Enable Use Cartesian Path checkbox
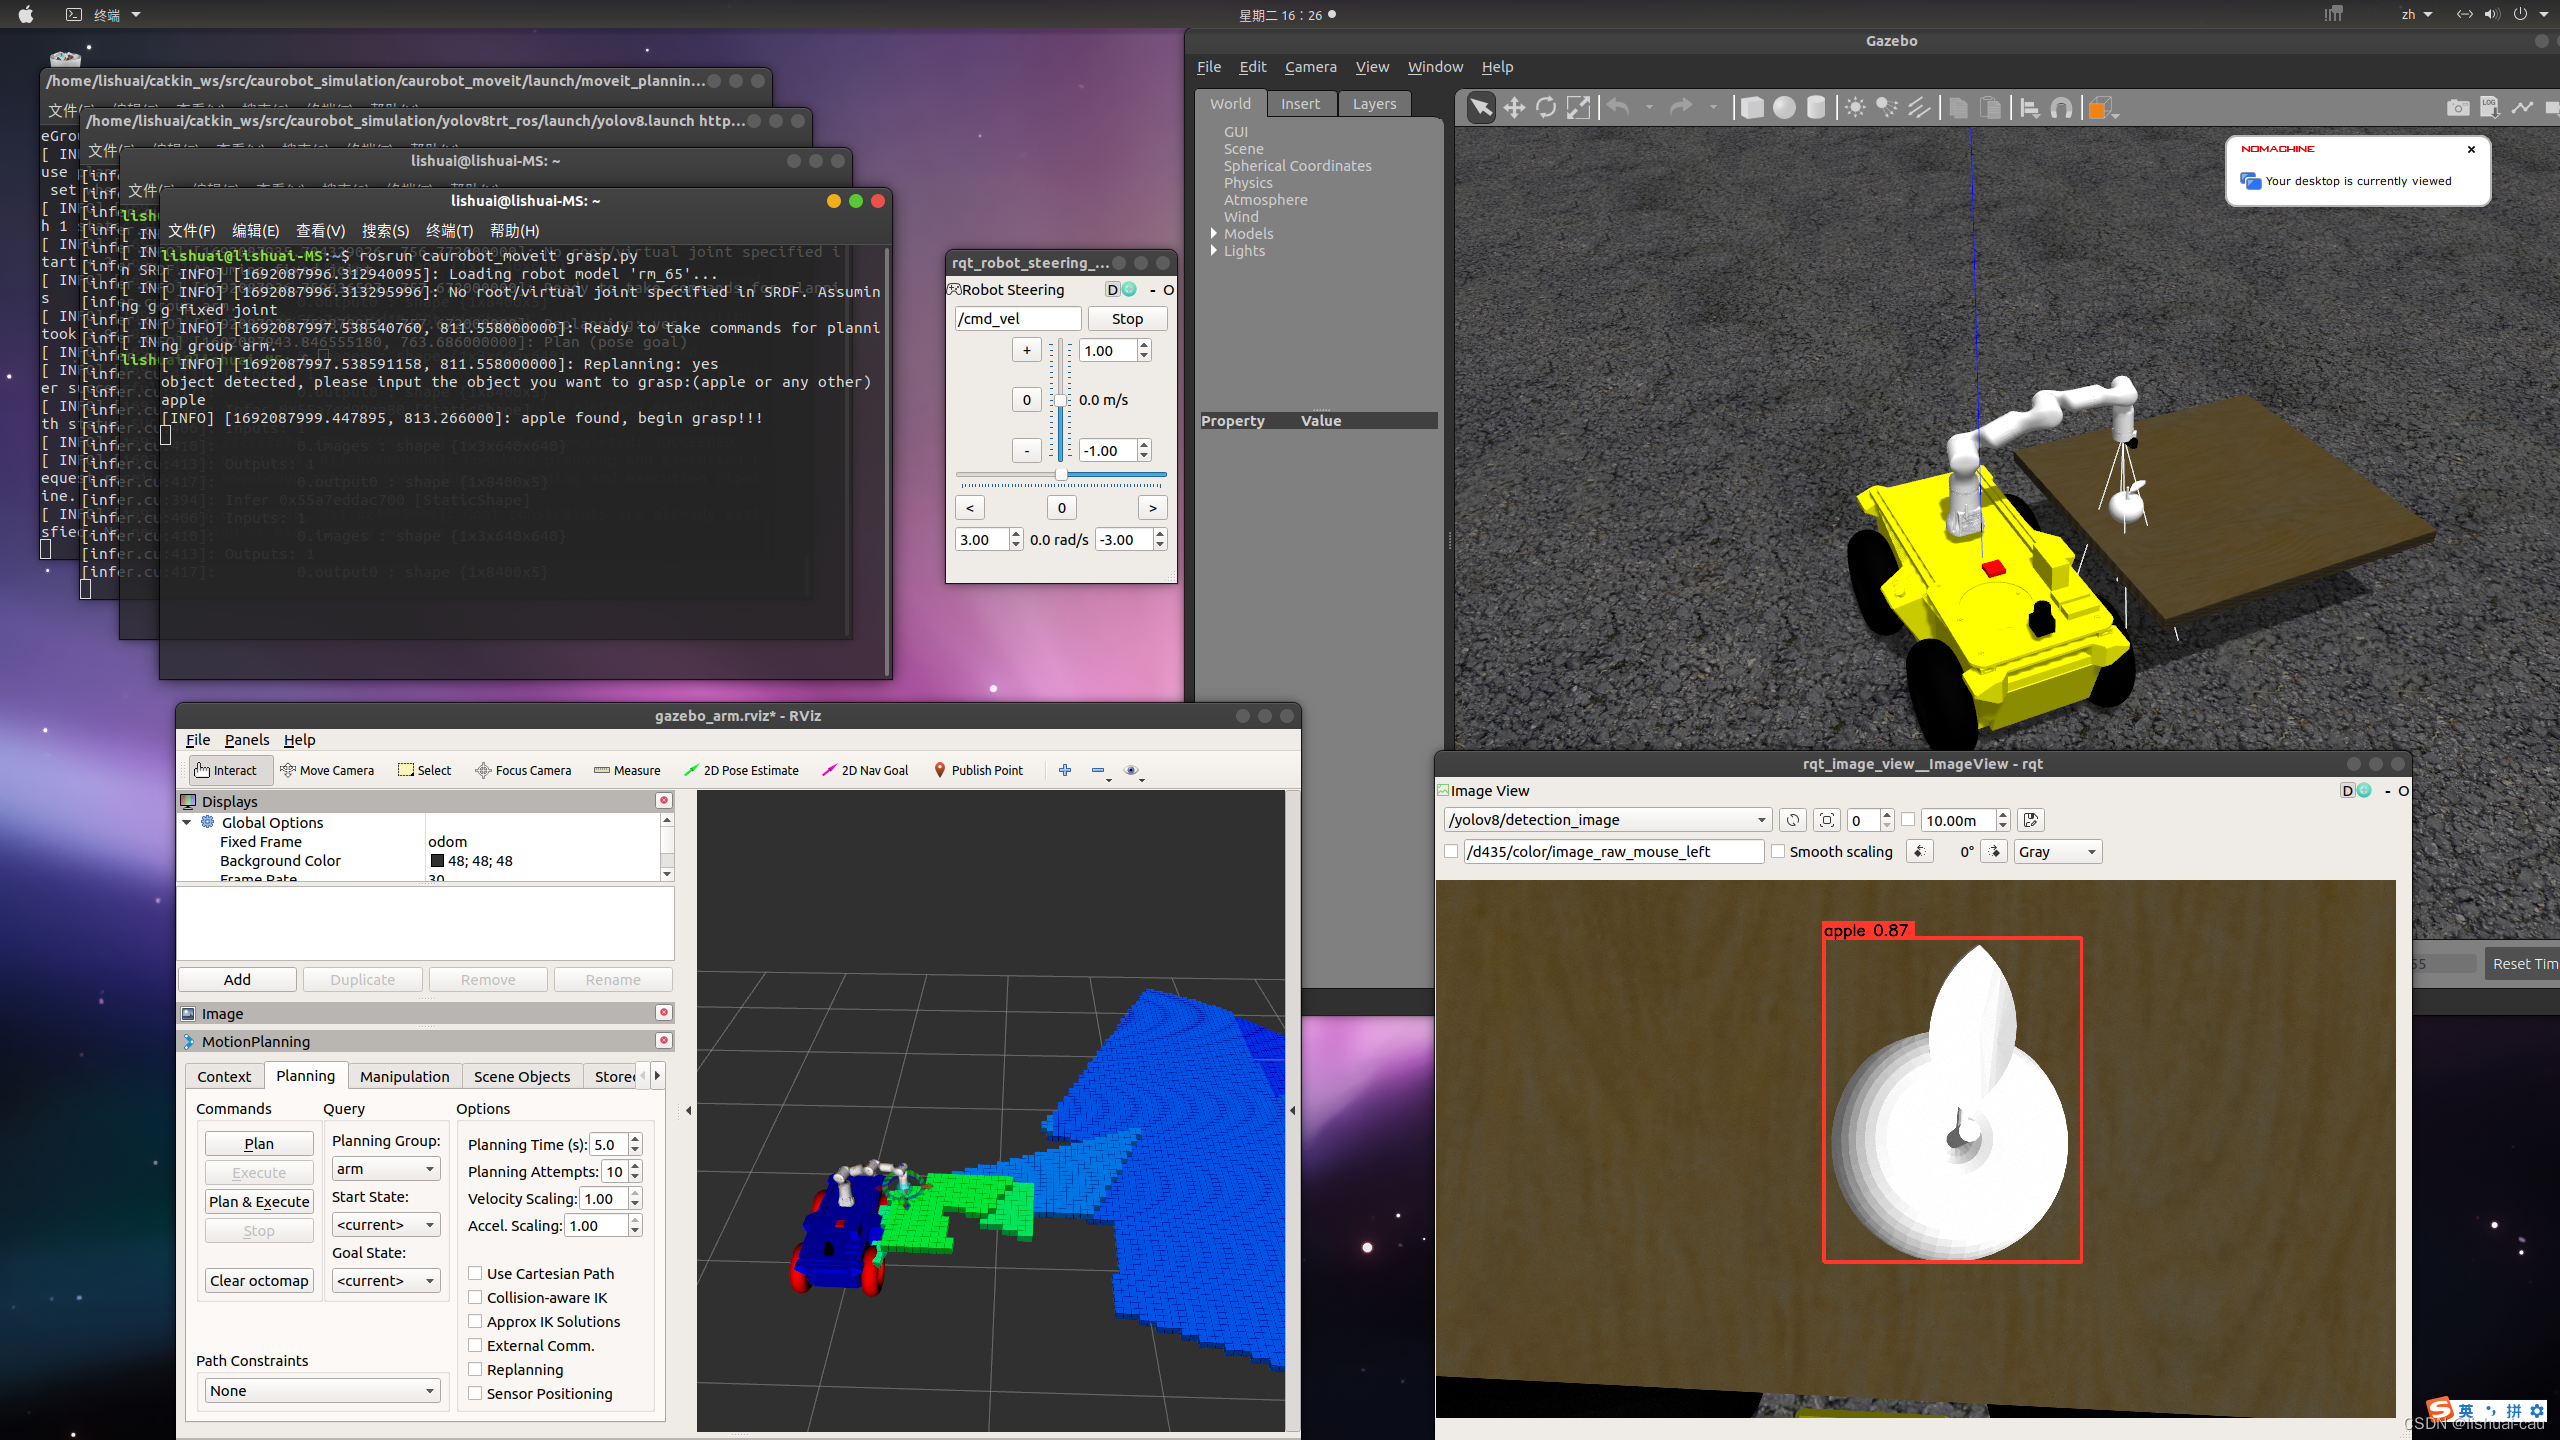 click(x=476, y=1273)
